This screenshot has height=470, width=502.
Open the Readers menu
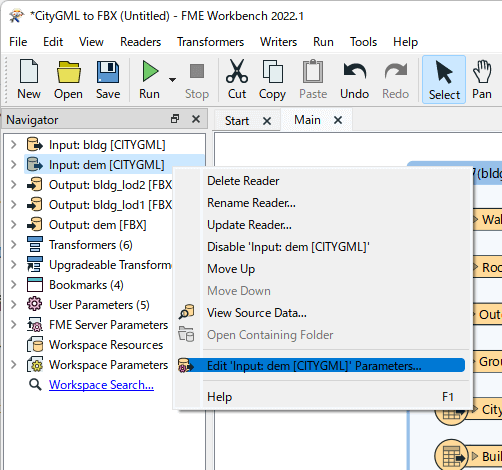(140, 42)
